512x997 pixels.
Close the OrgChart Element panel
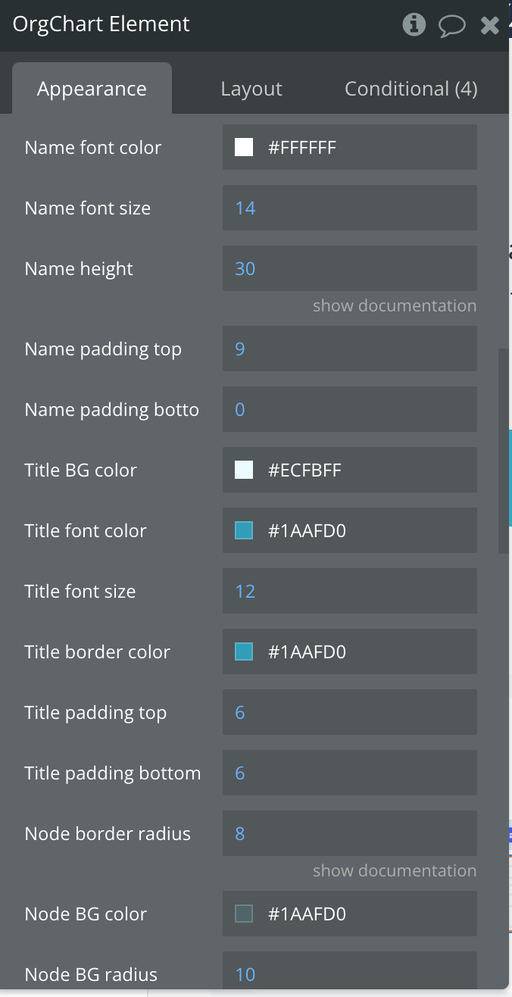point(489,25)
